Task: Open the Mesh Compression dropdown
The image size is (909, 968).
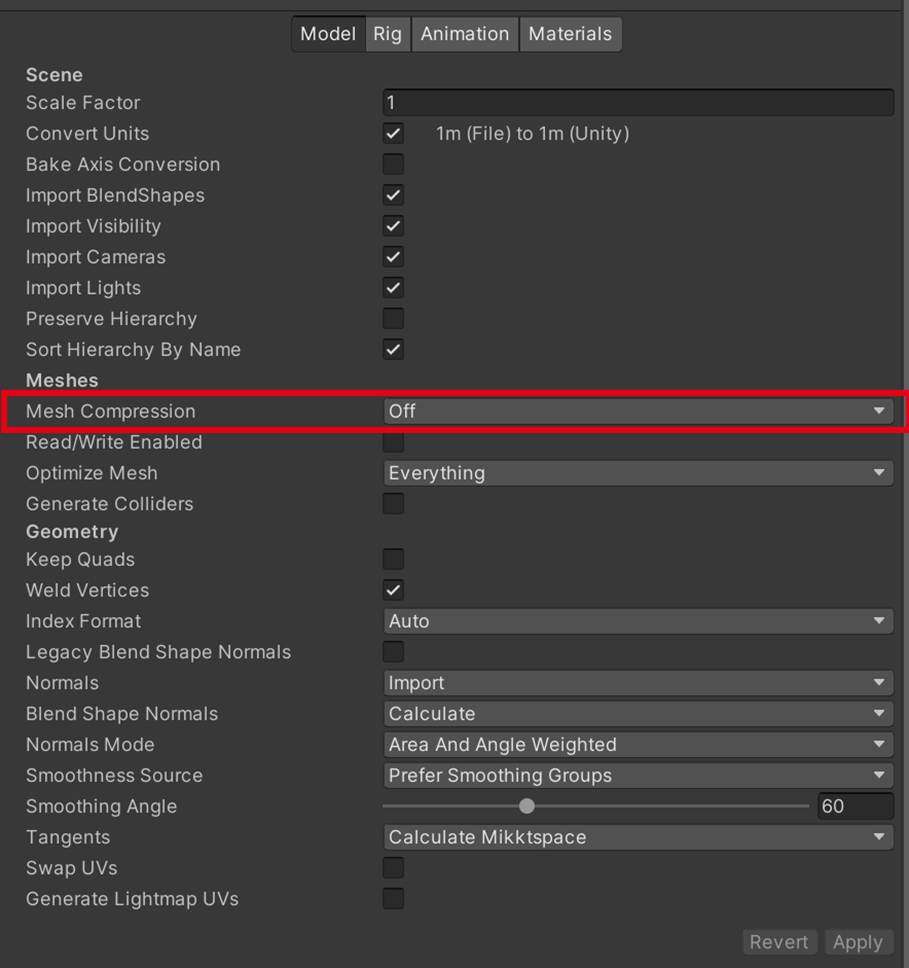Action: 638,411
